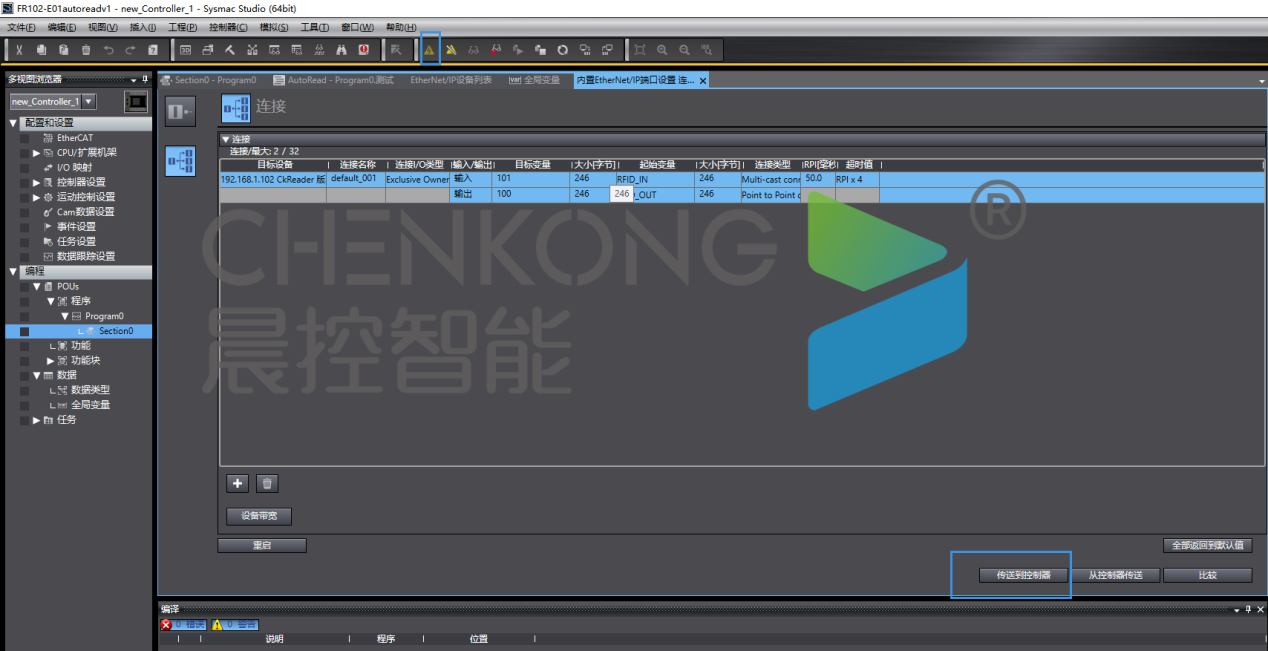Click the red alert icon in toolbar
1268x651 pixels.
click(363, 49)
